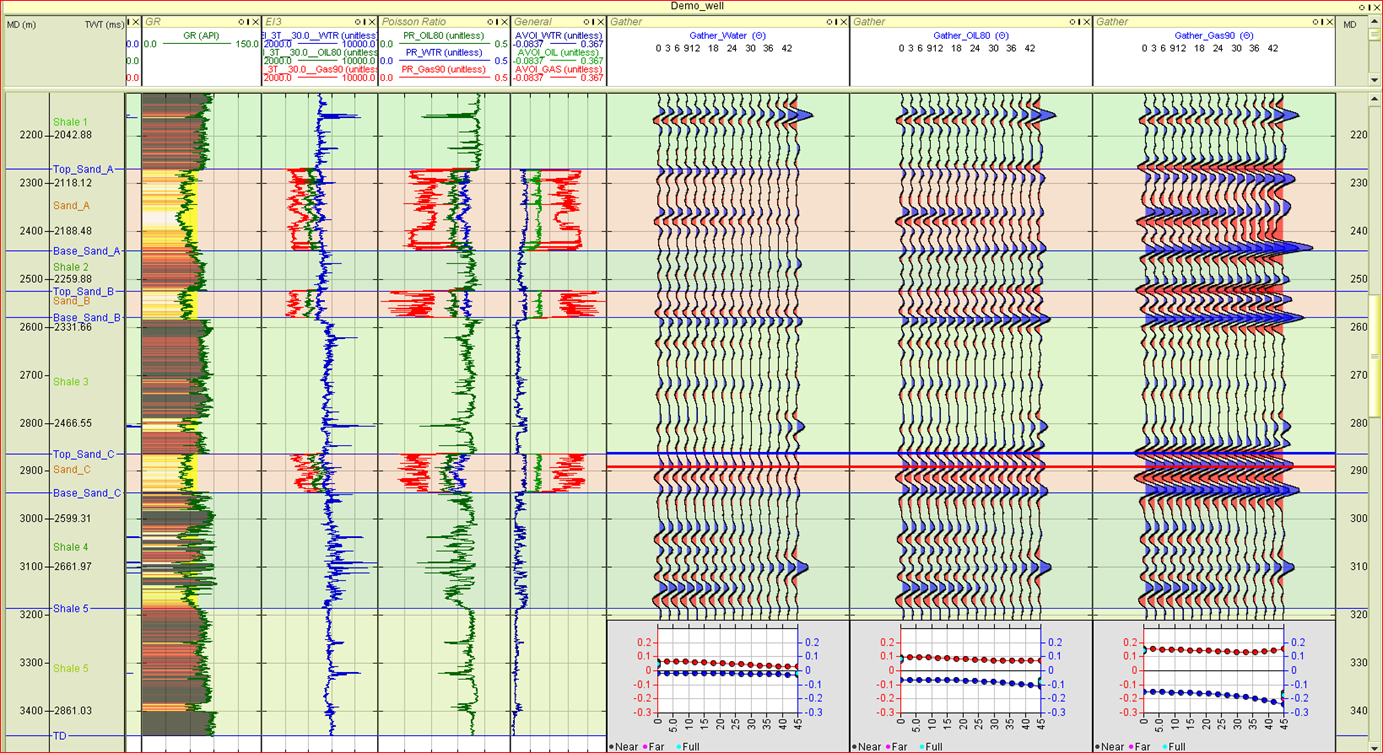Select the Poisson Ratio track title

point(415,21)
